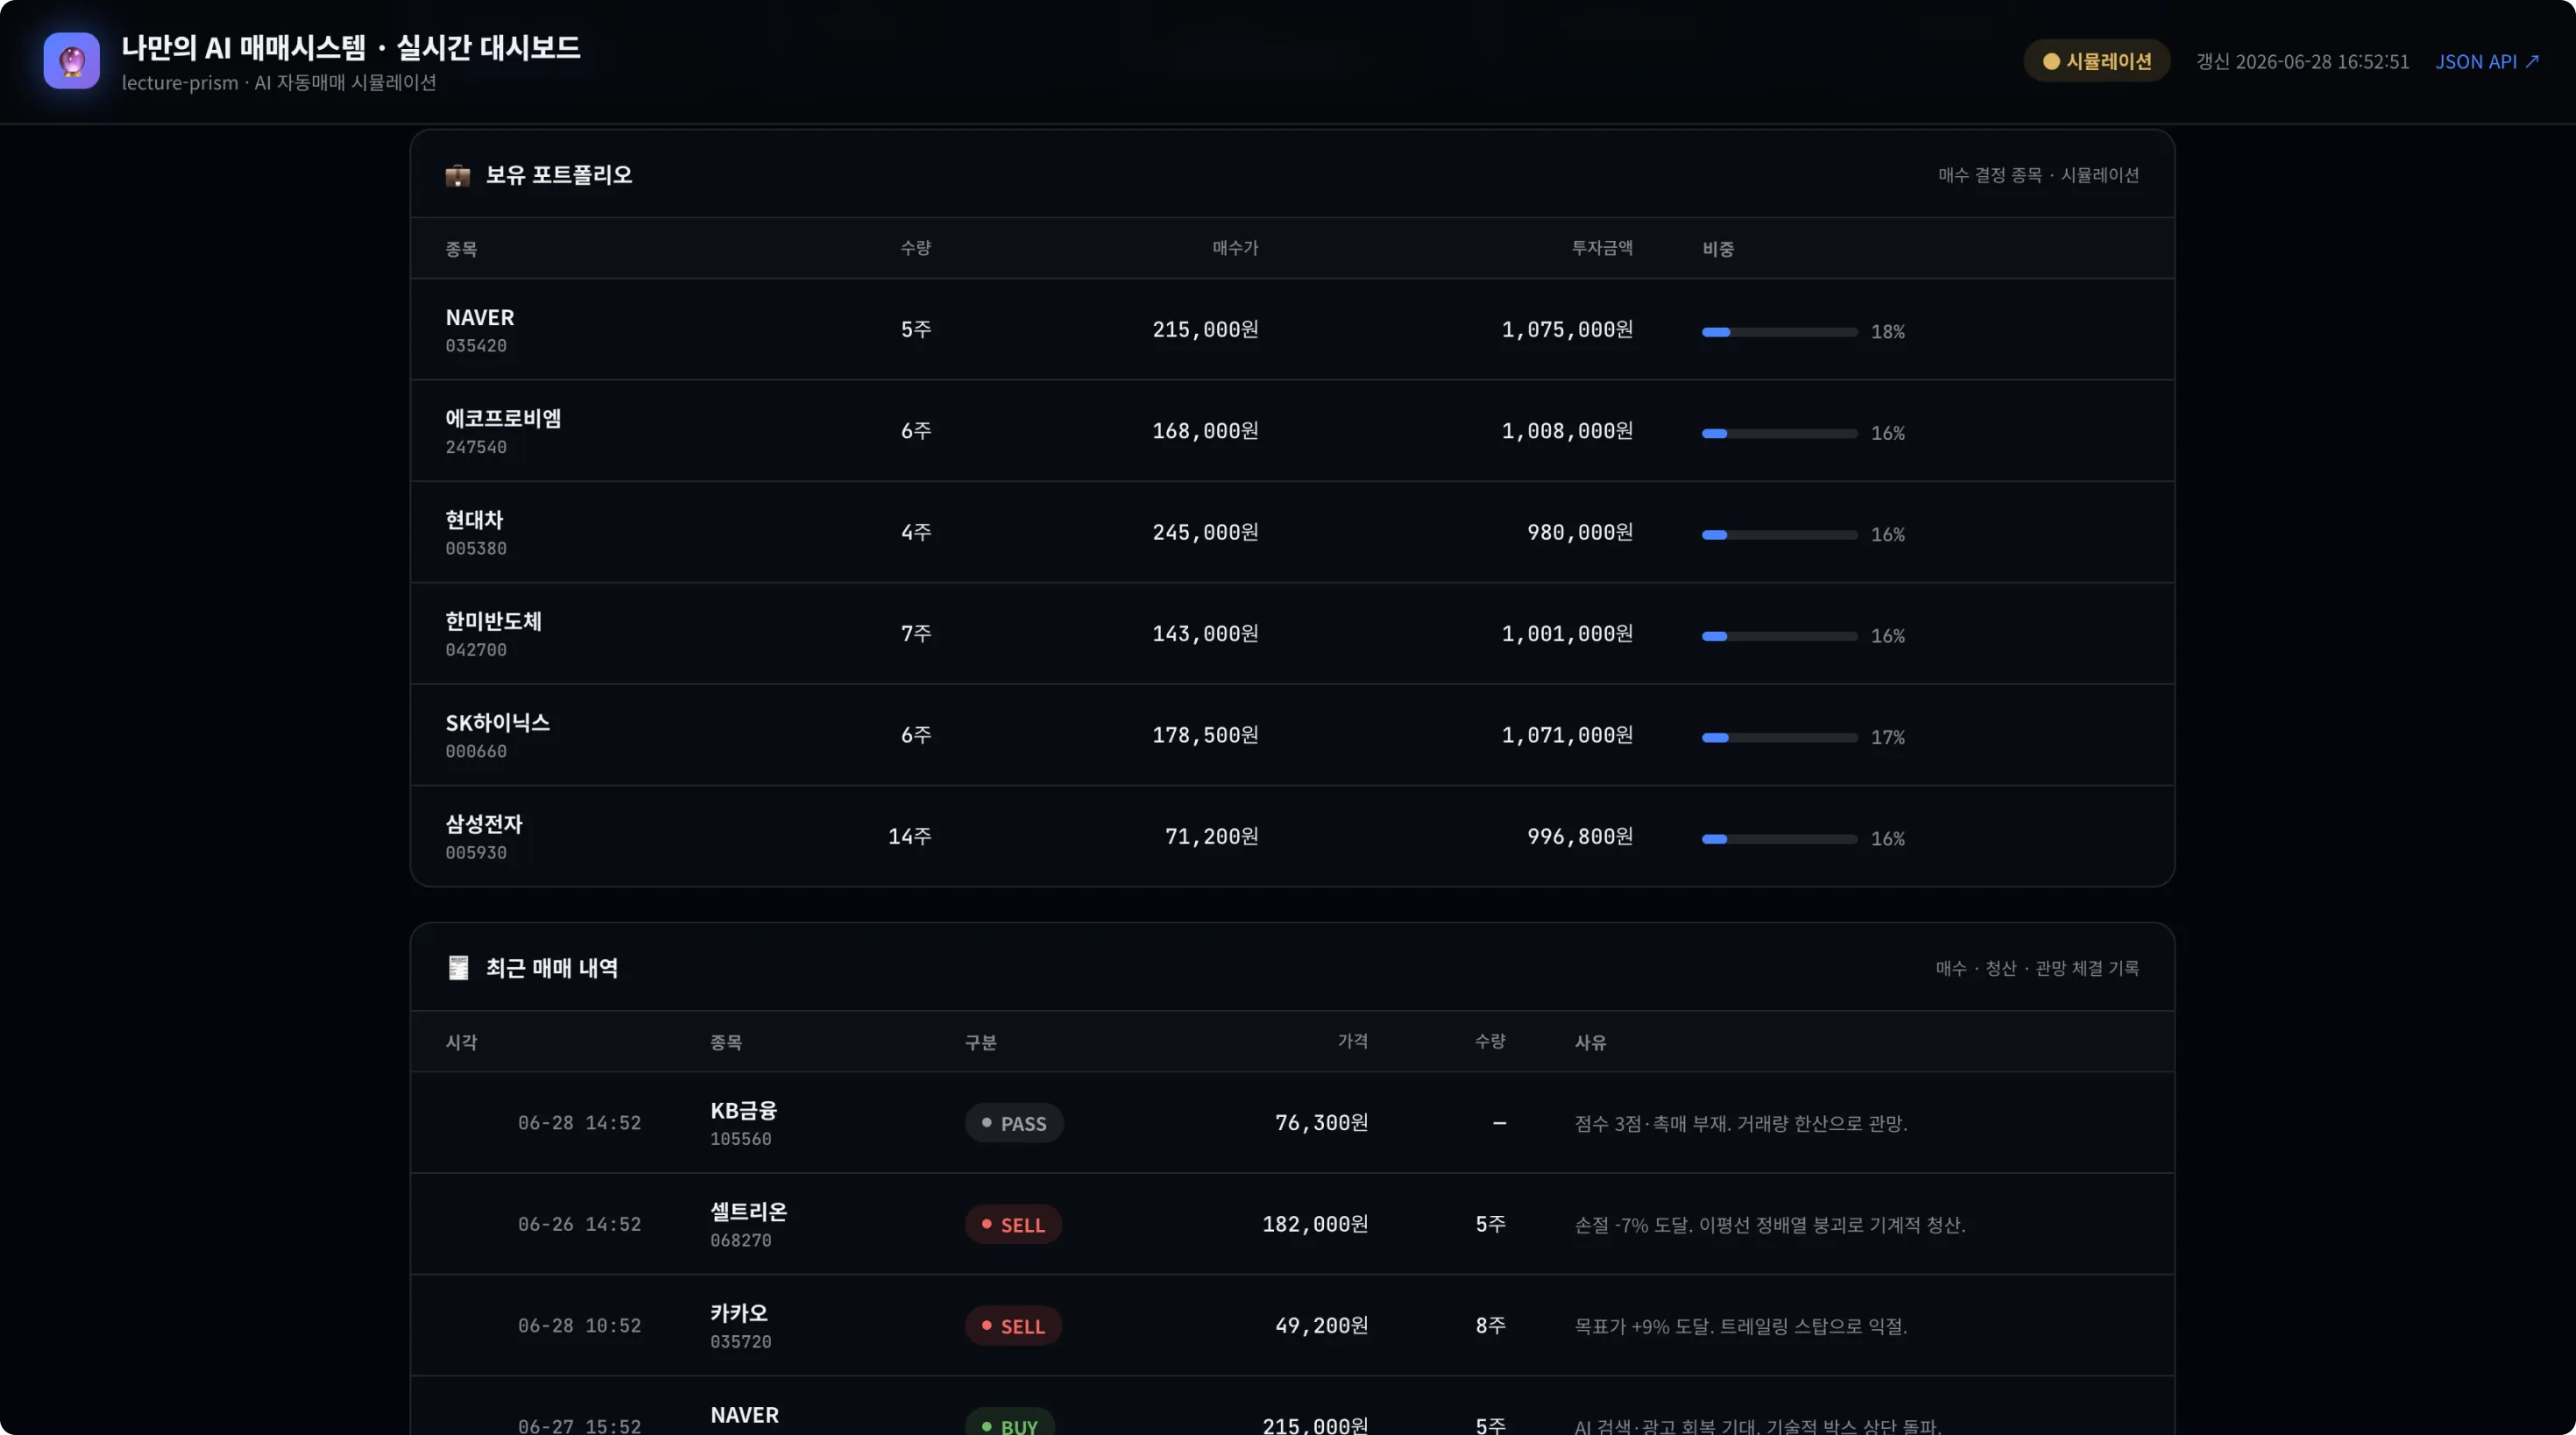Screen dimensions: 2576x1435
Task: Click the 매수가 column header
Action: (1235, 248)
